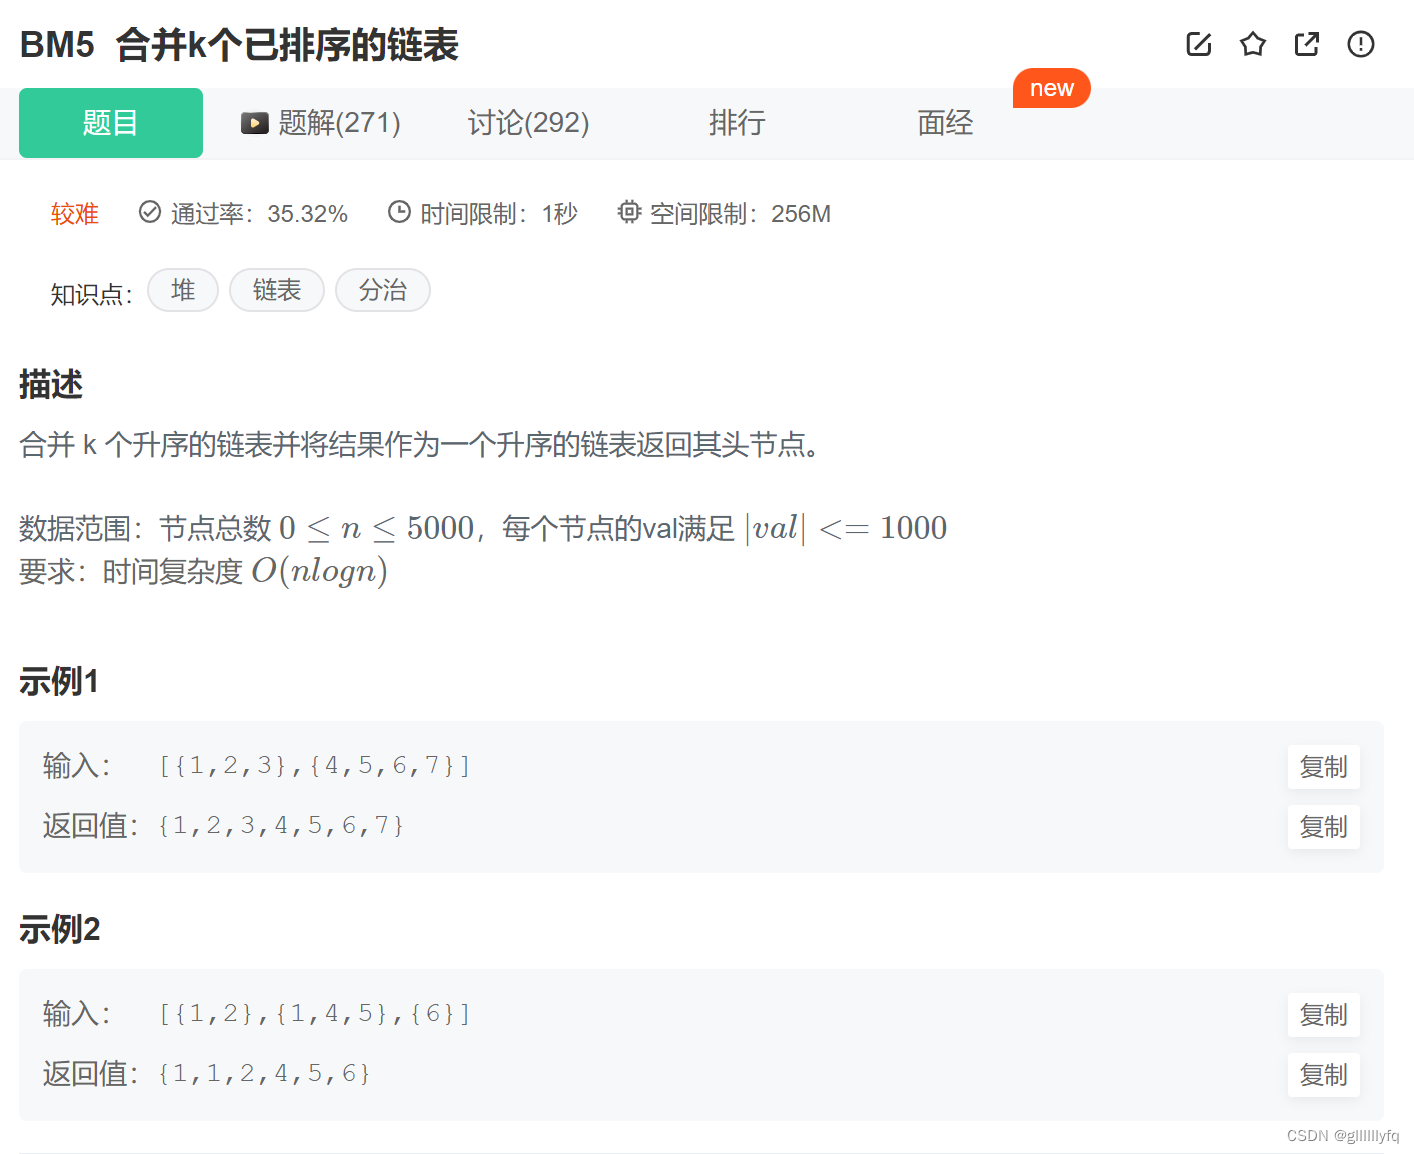1414x1154 pixels.
Task: Click the edit note pencil icon
Action: 1198,44
